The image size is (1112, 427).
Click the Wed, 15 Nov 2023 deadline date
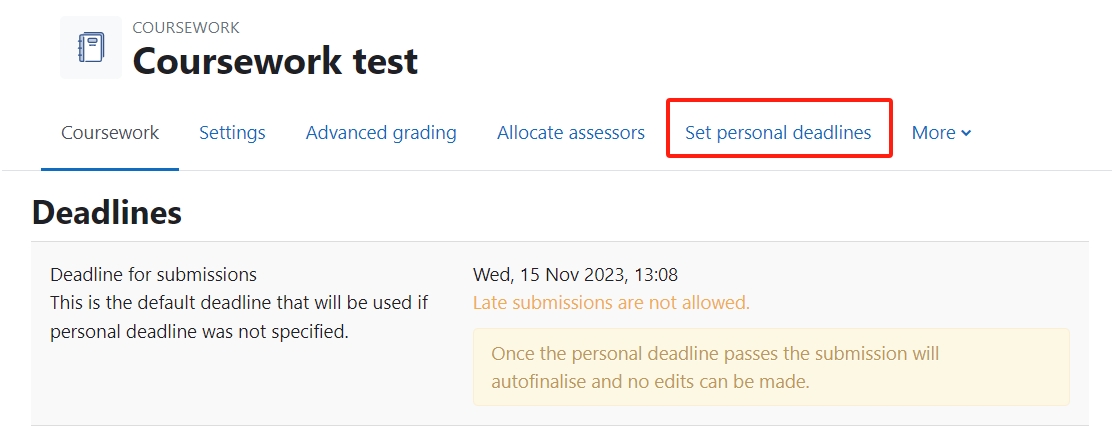pyautogui.click(x=575, y=274)
